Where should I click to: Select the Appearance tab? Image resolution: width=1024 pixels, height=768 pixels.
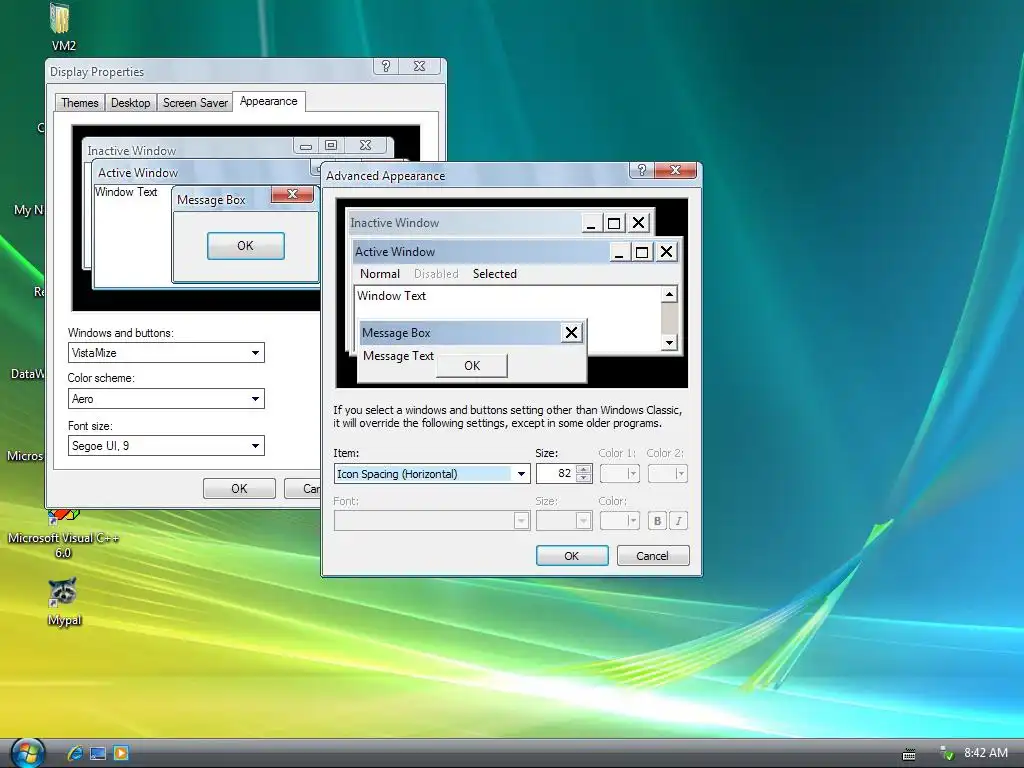268,101
